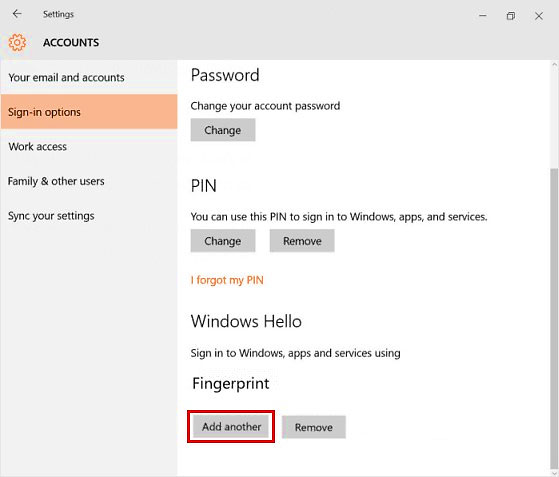Close the Settings window
Image resolution: width=559 pixels, height=477 pixels.
(x=539, y=16)
